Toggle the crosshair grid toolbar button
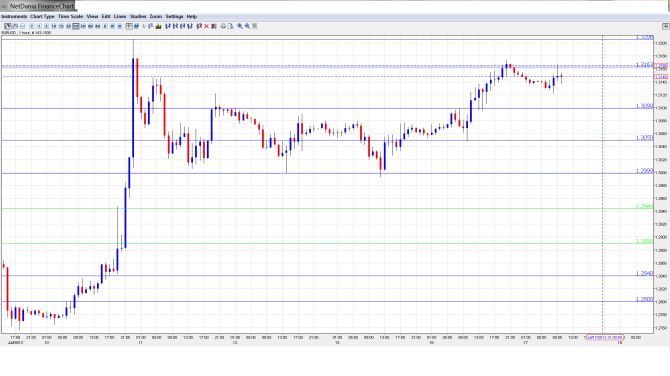This screenshot has height=376, width=670. tap(129, 26)
